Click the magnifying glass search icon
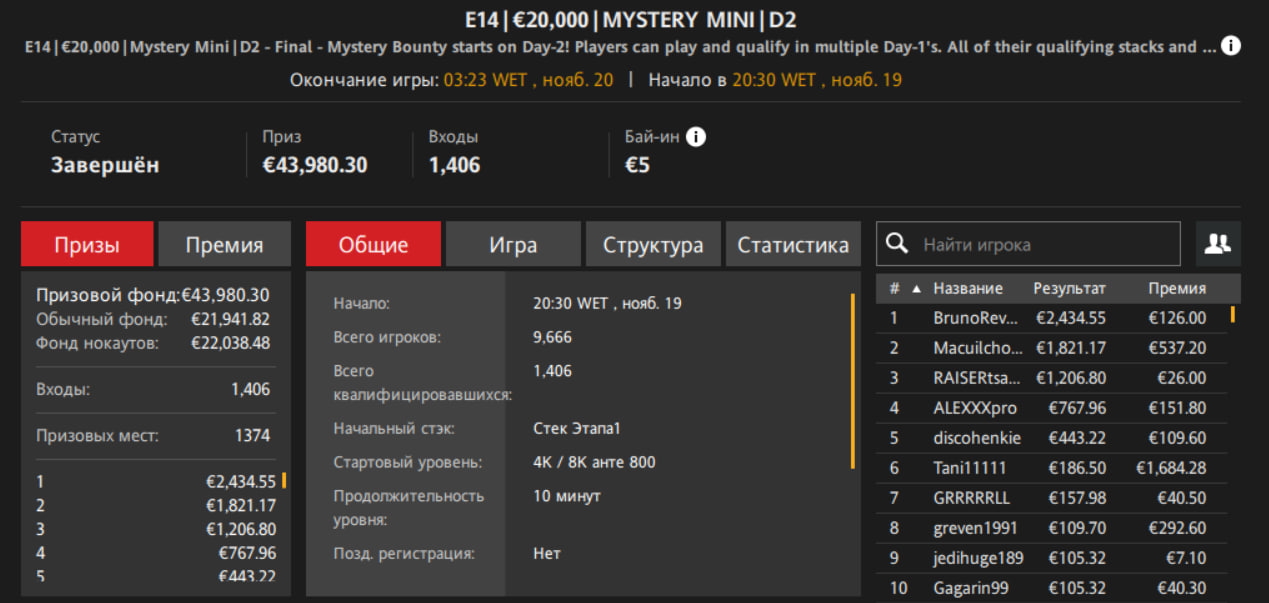1269x603 pixels. click(x=898, y=244)
